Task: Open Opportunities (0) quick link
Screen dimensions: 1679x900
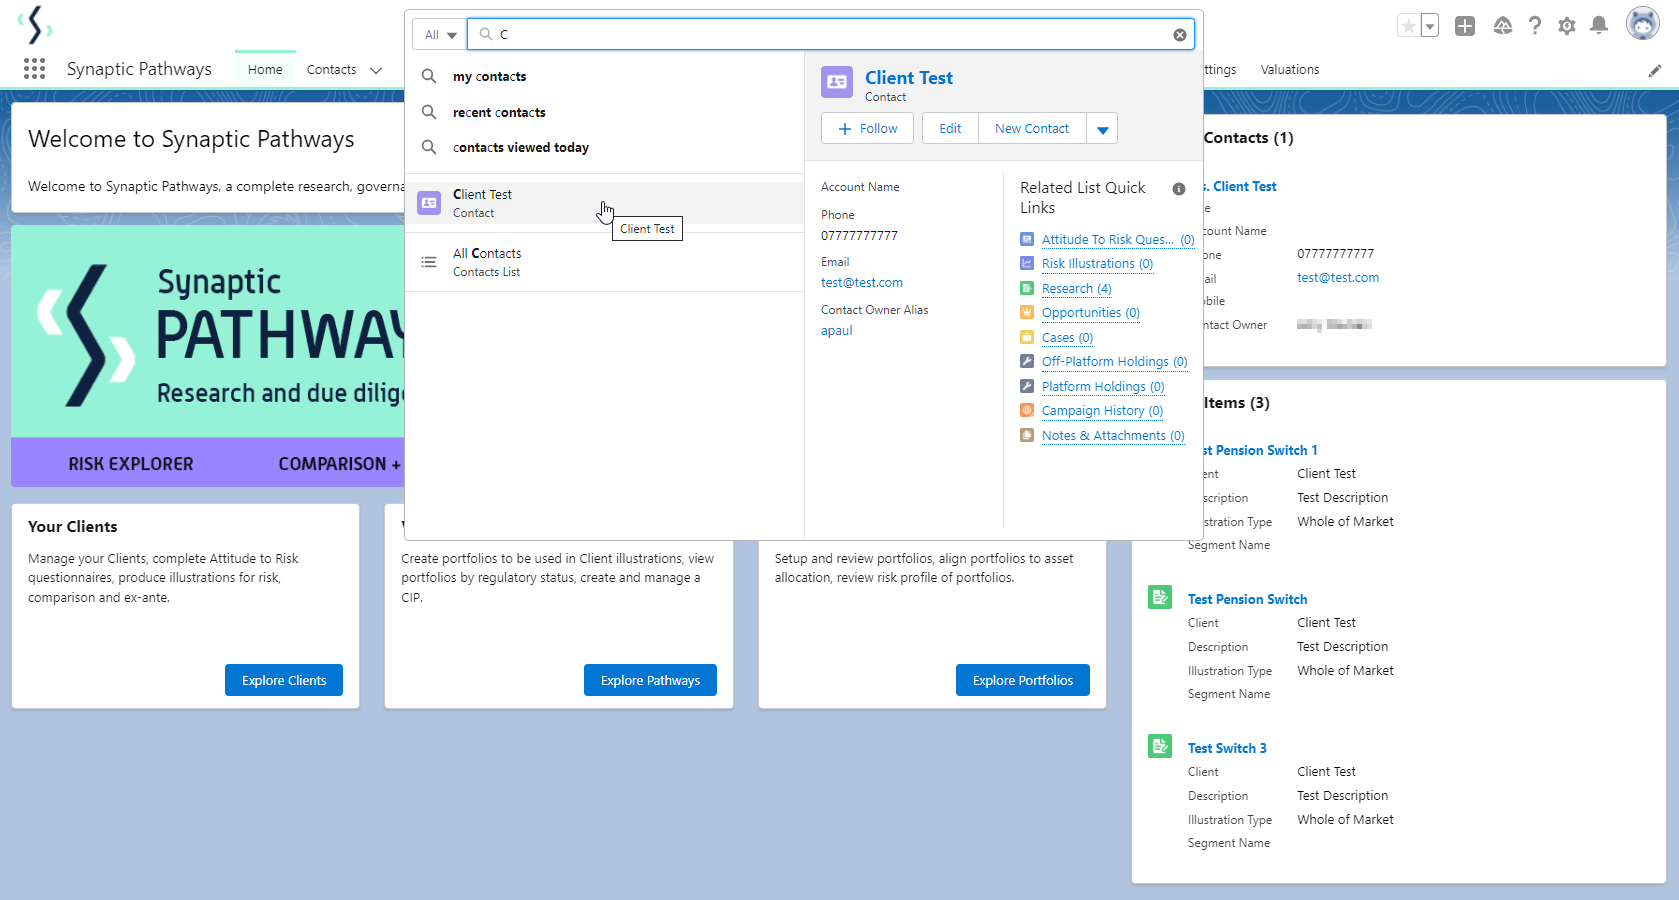Action: coord(1090,313)
